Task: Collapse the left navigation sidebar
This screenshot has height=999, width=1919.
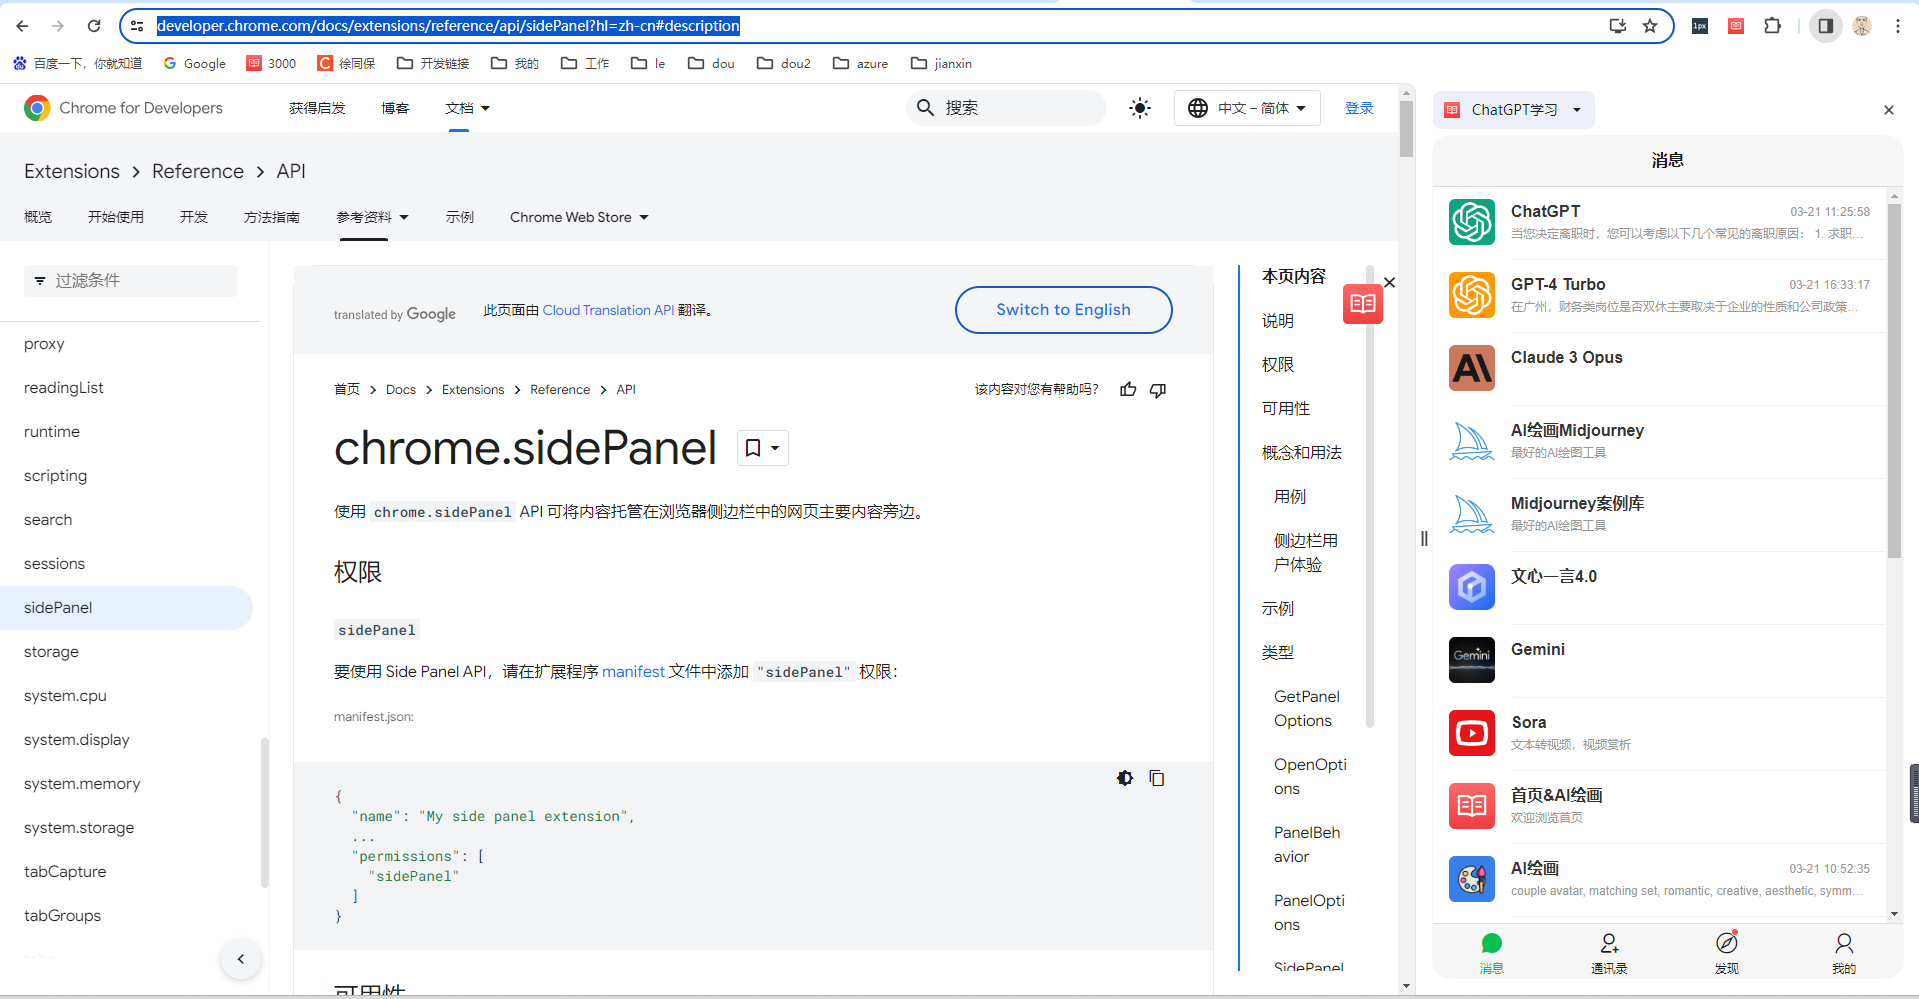Action: coord(240,958)
